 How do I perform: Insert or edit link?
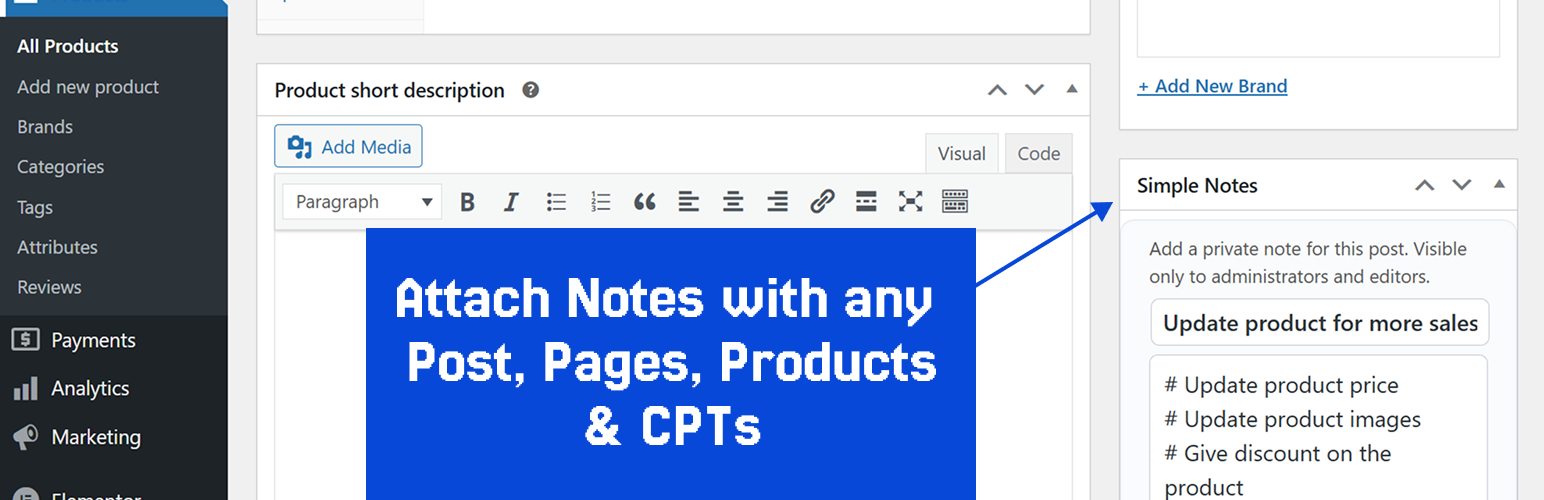tap(822, 202)
